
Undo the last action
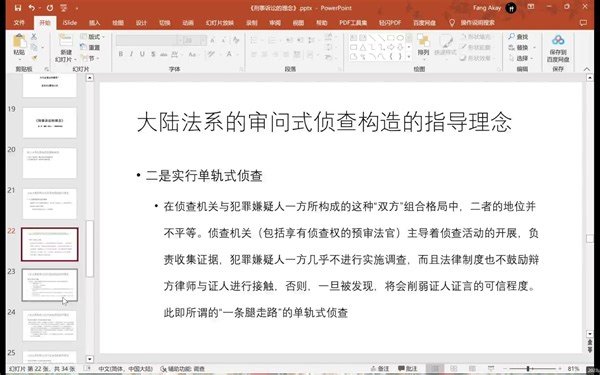[31, 8]
